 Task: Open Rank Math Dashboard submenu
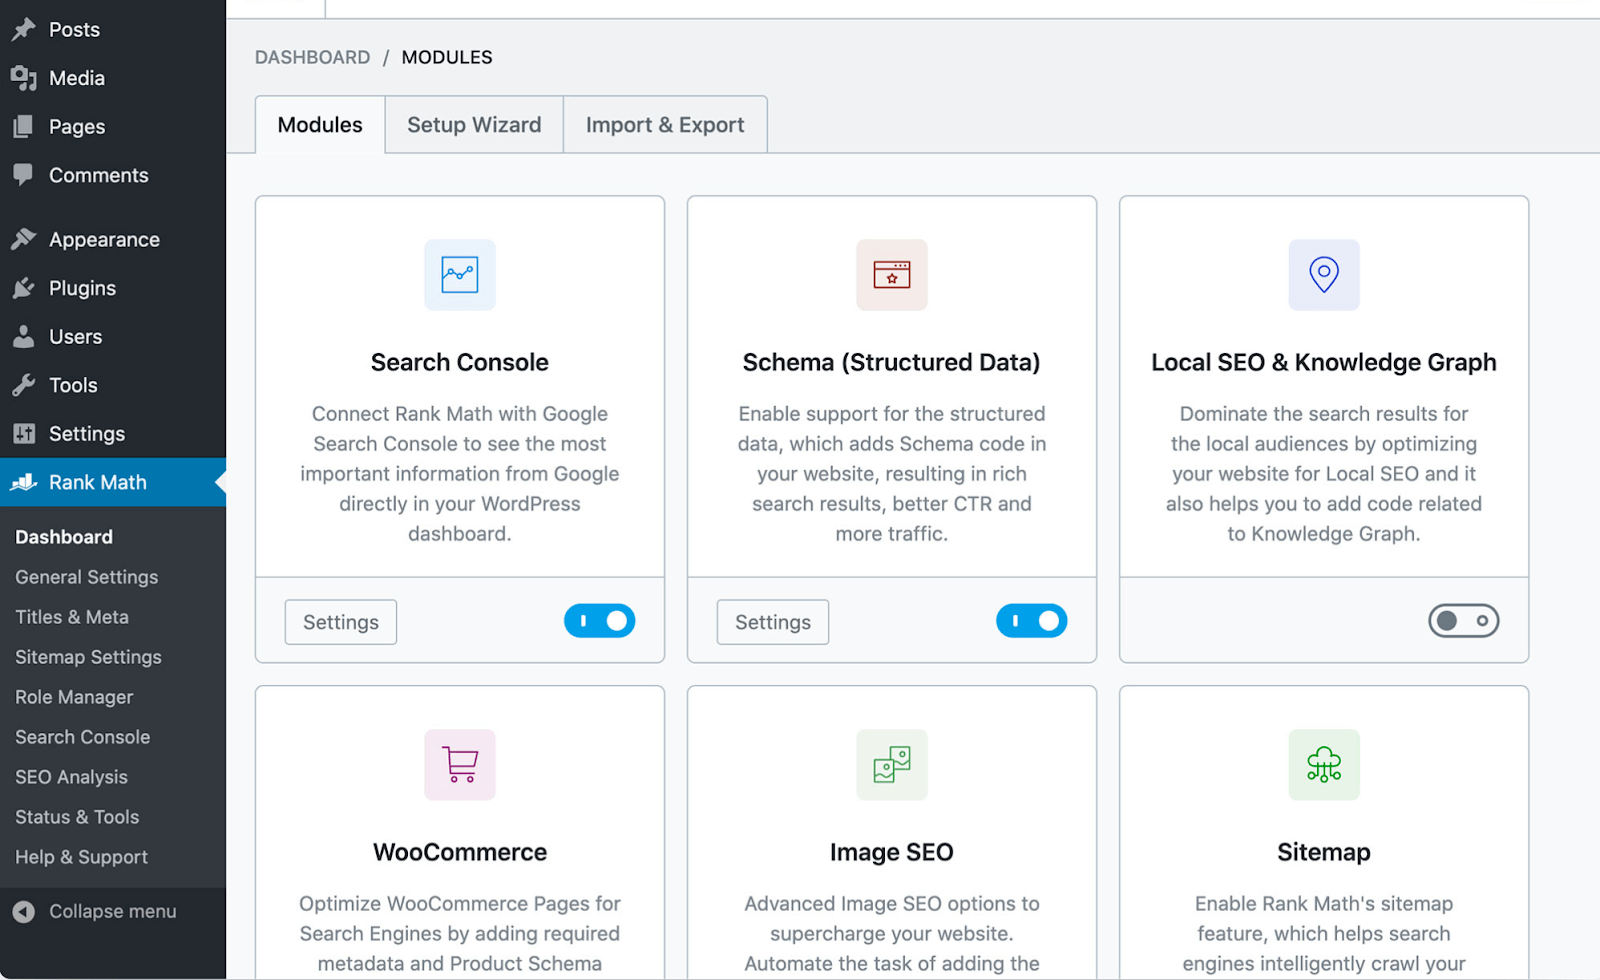coord(64,537)
